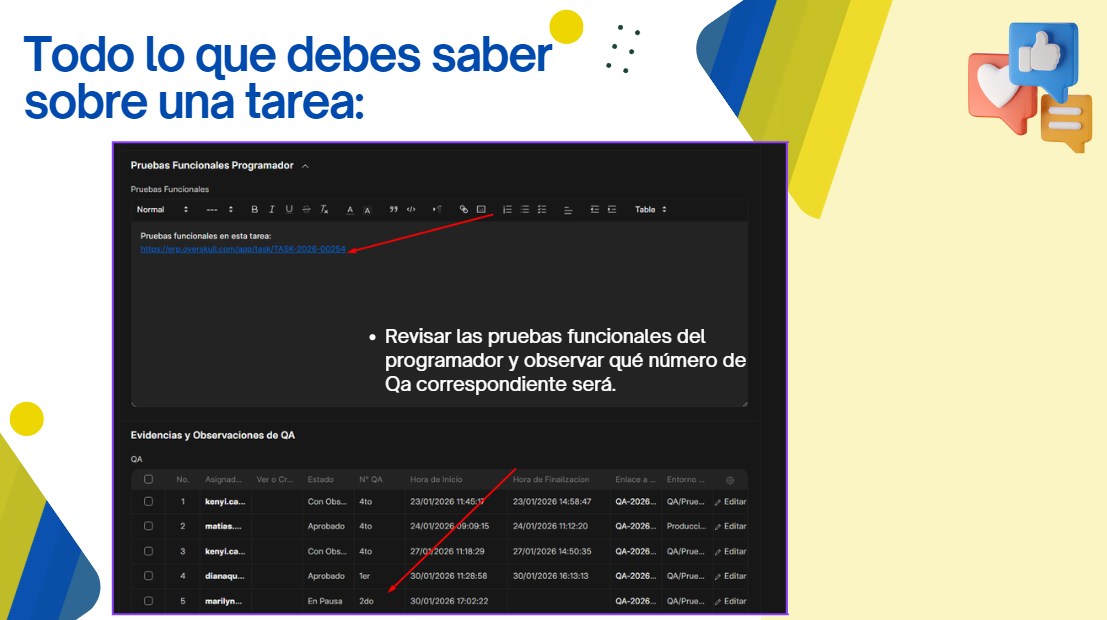Open the Table dropdown in editor toolbar
1107x620 pixels.
click(x=650, y=210)
